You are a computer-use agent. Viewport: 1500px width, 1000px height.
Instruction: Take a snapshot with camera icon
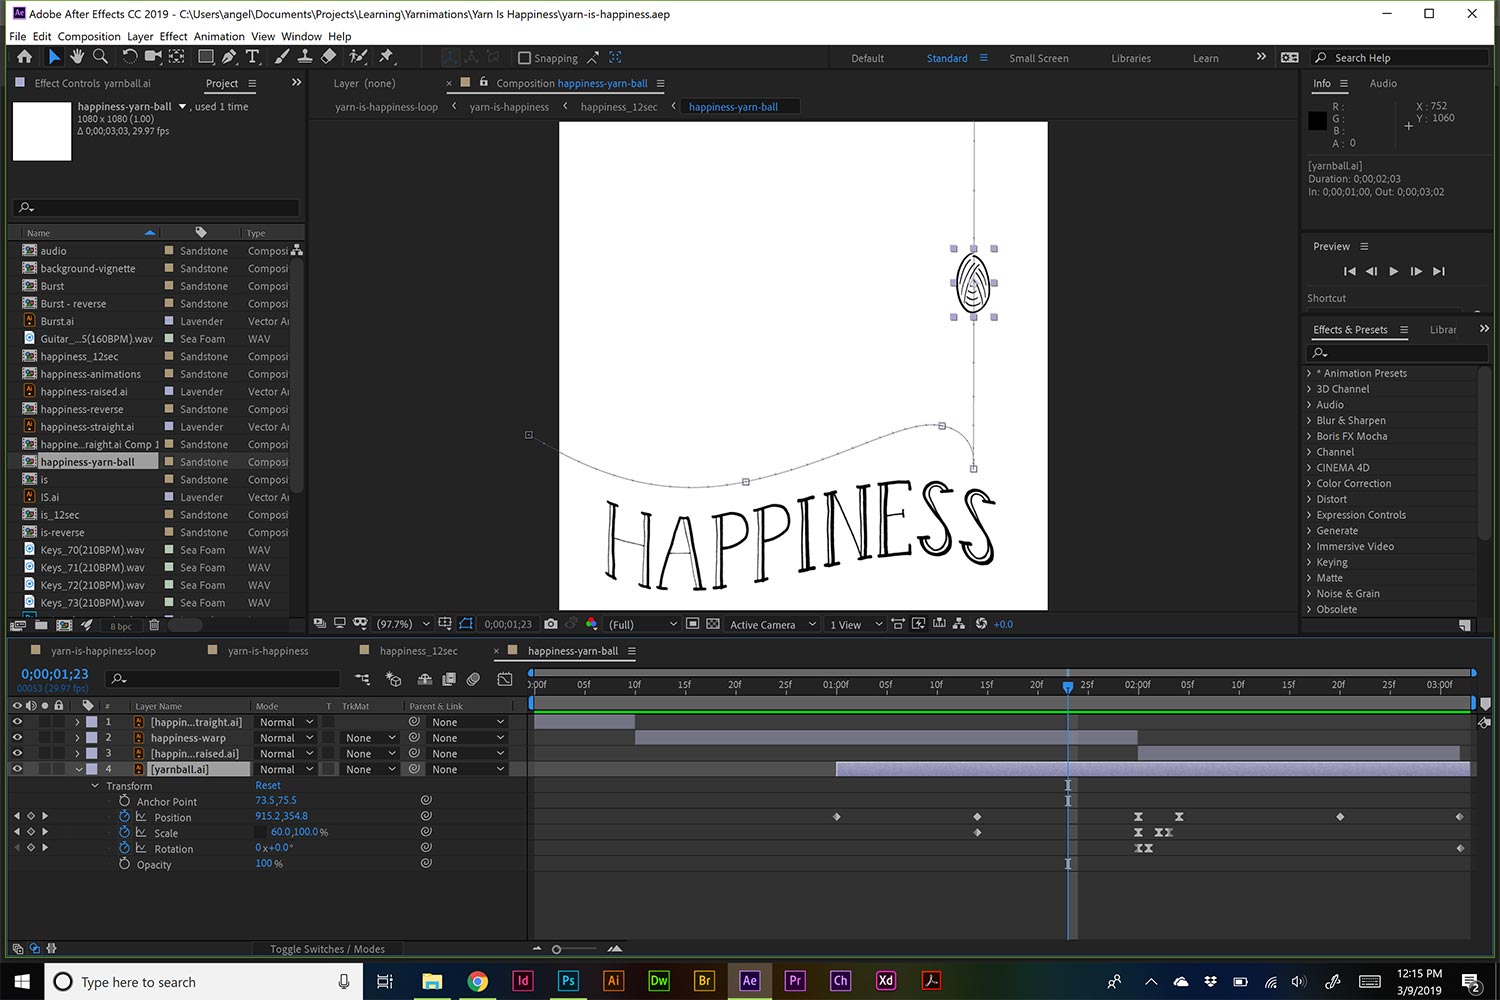(551, 624)
